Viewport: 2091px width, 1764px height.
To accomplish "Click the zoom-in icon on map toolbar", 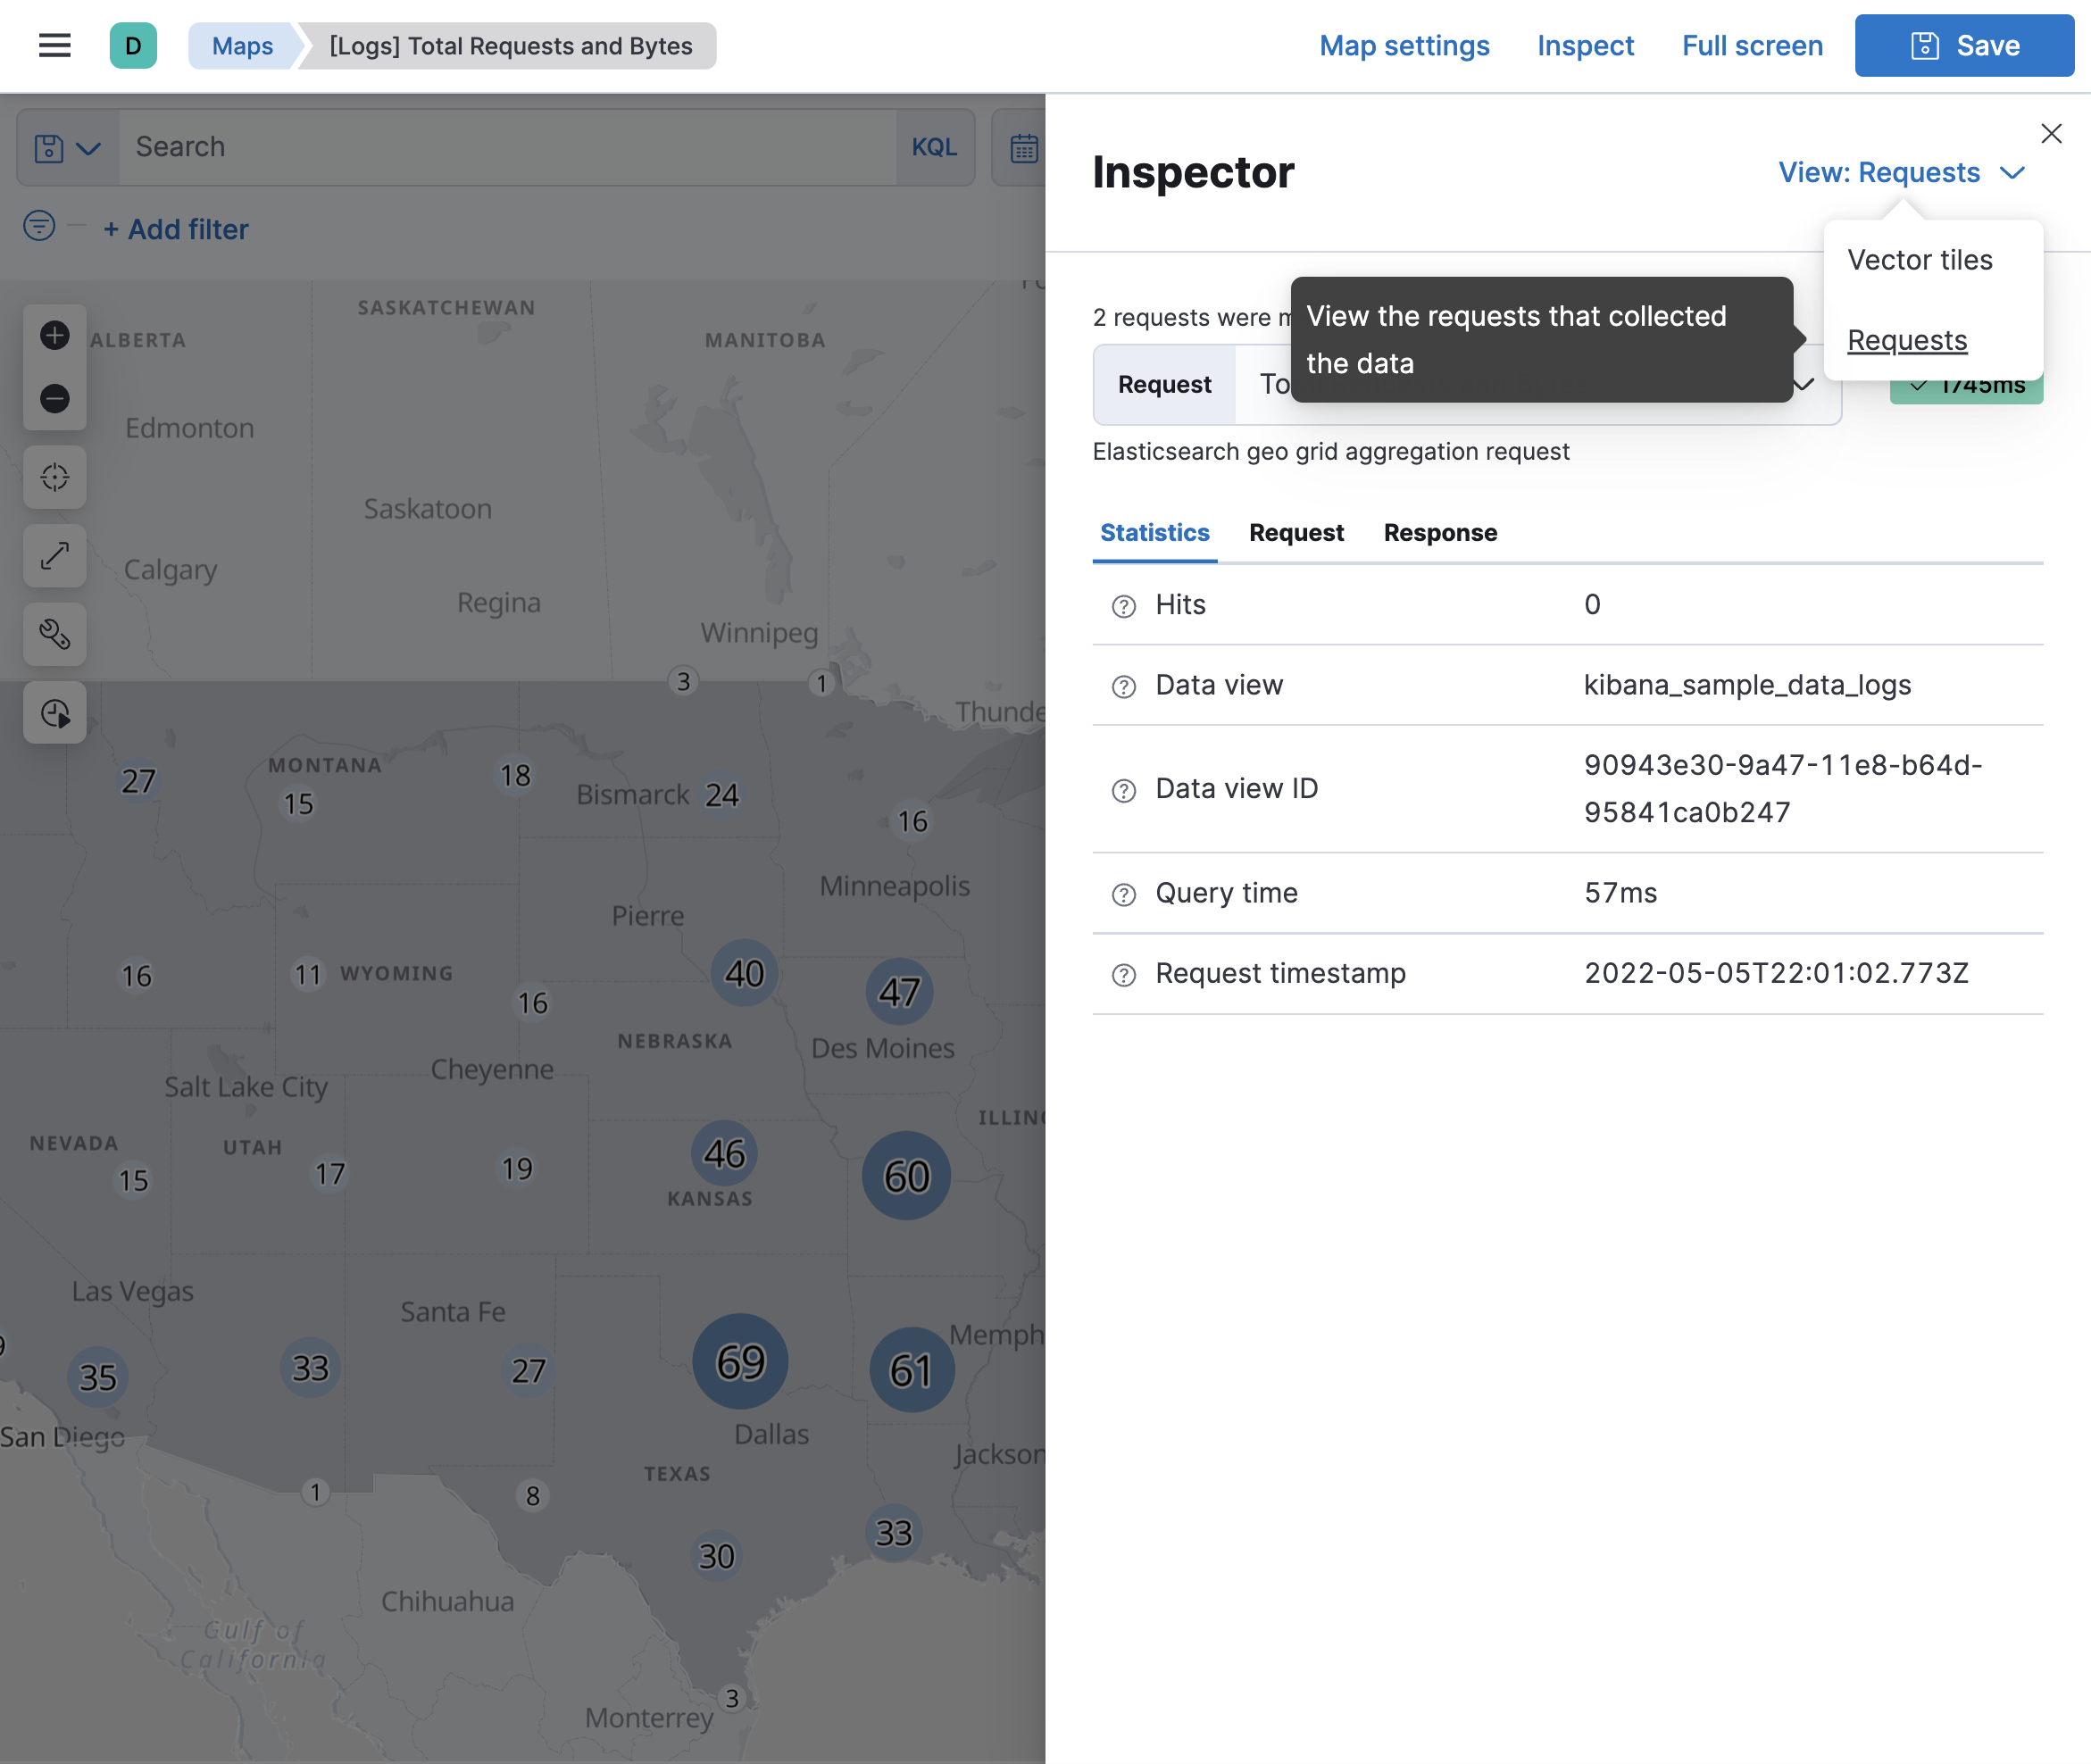I will pyautogui.click(x=53, y=334).
